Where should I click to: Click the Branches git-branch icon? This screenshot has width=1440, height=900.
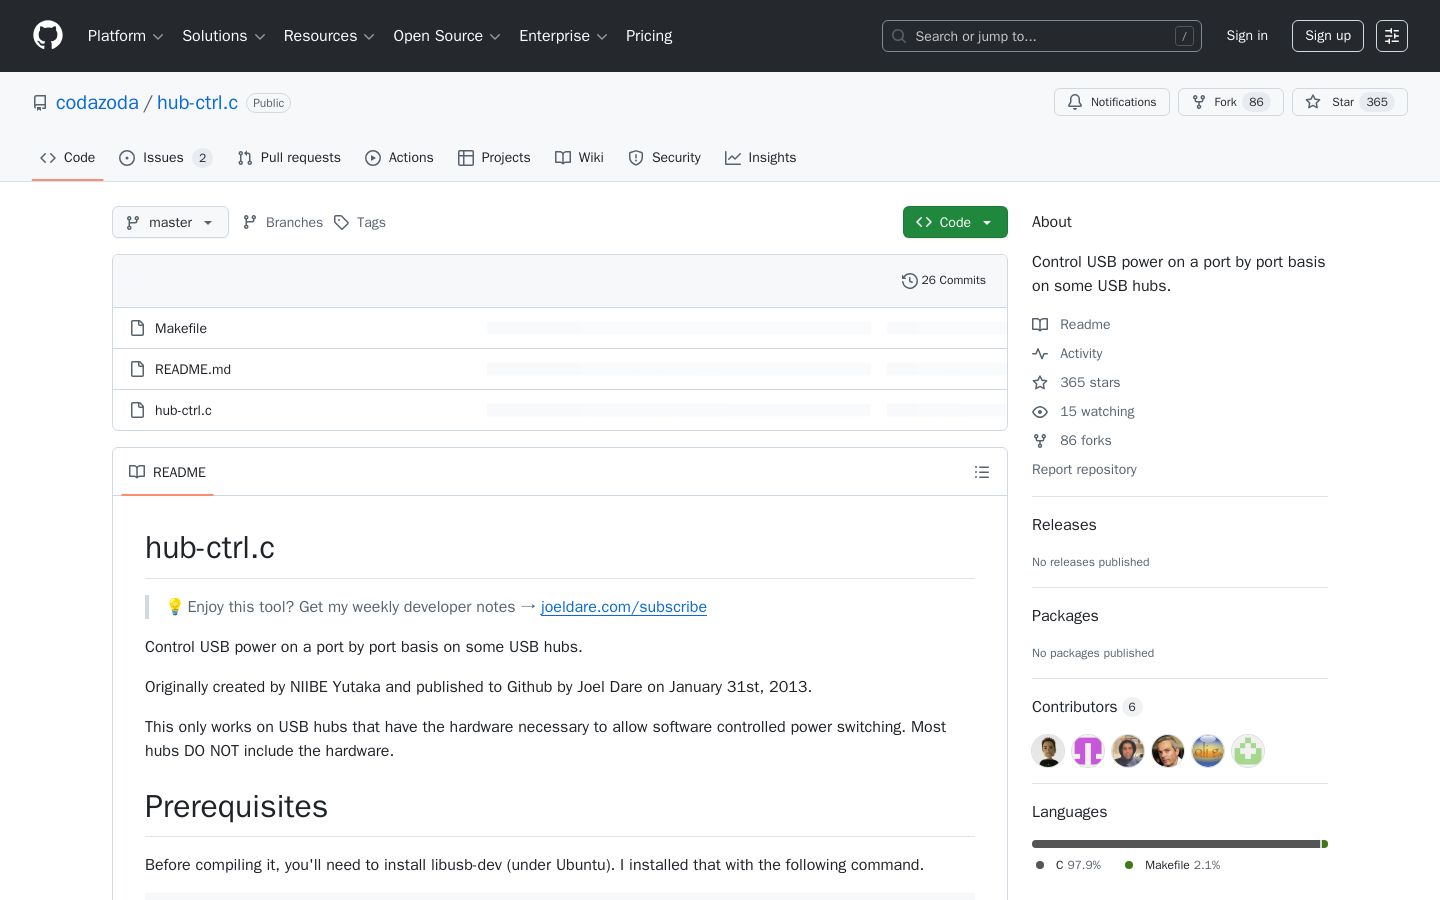tap(250, 222)
